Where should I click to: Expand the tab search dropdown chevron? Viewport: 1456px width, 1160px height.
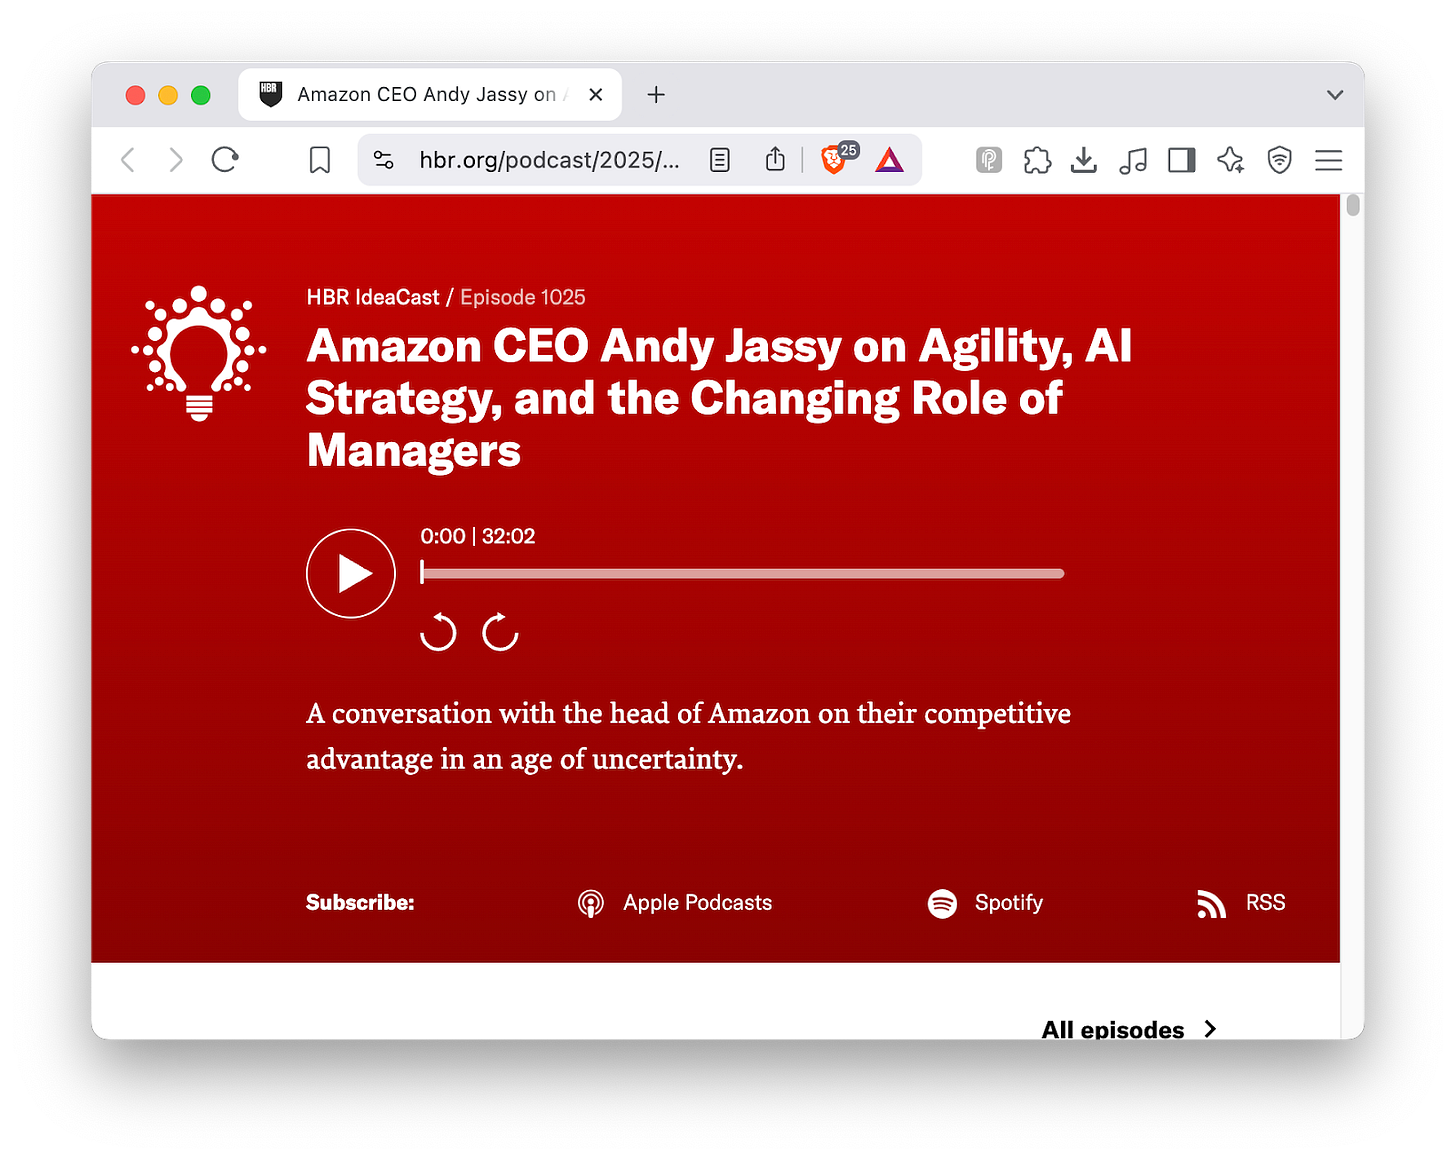pos(1335,95)
